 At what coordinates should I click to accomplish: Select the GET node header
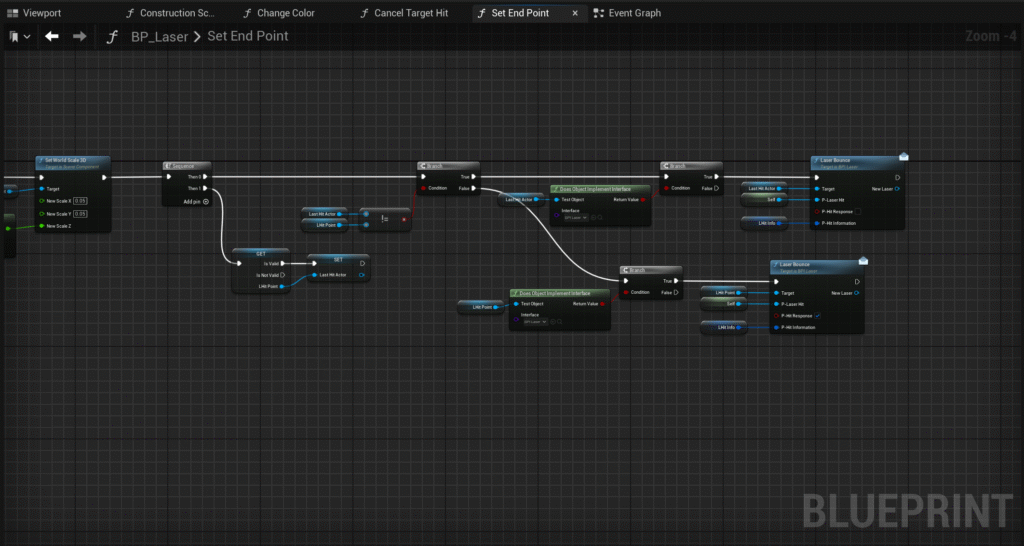pos(261,253)
